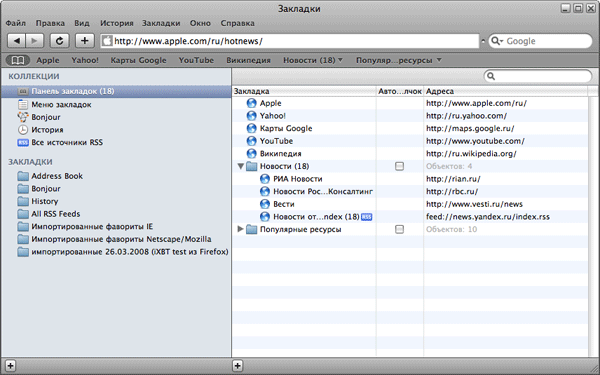
Task: Toggle the auto-click checkbox for Популярные ресурсы
Action: [399, 229]
